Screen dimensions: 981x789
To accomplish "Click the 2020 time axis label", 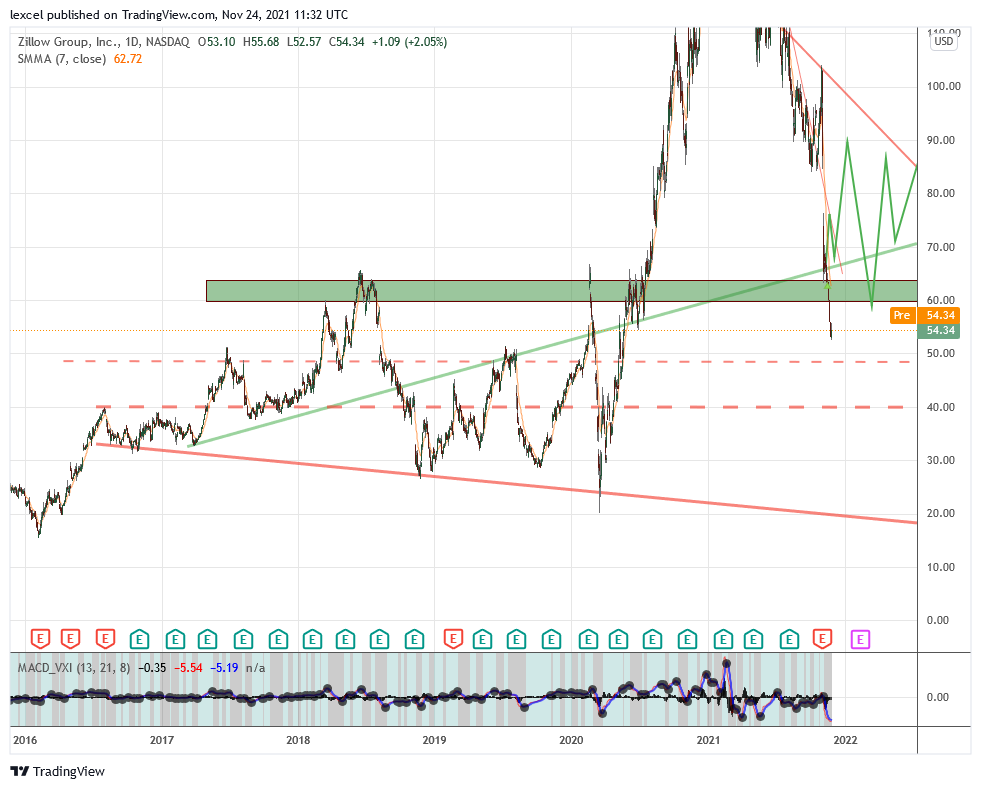I will pyautogui.click(x=571, y=740).
